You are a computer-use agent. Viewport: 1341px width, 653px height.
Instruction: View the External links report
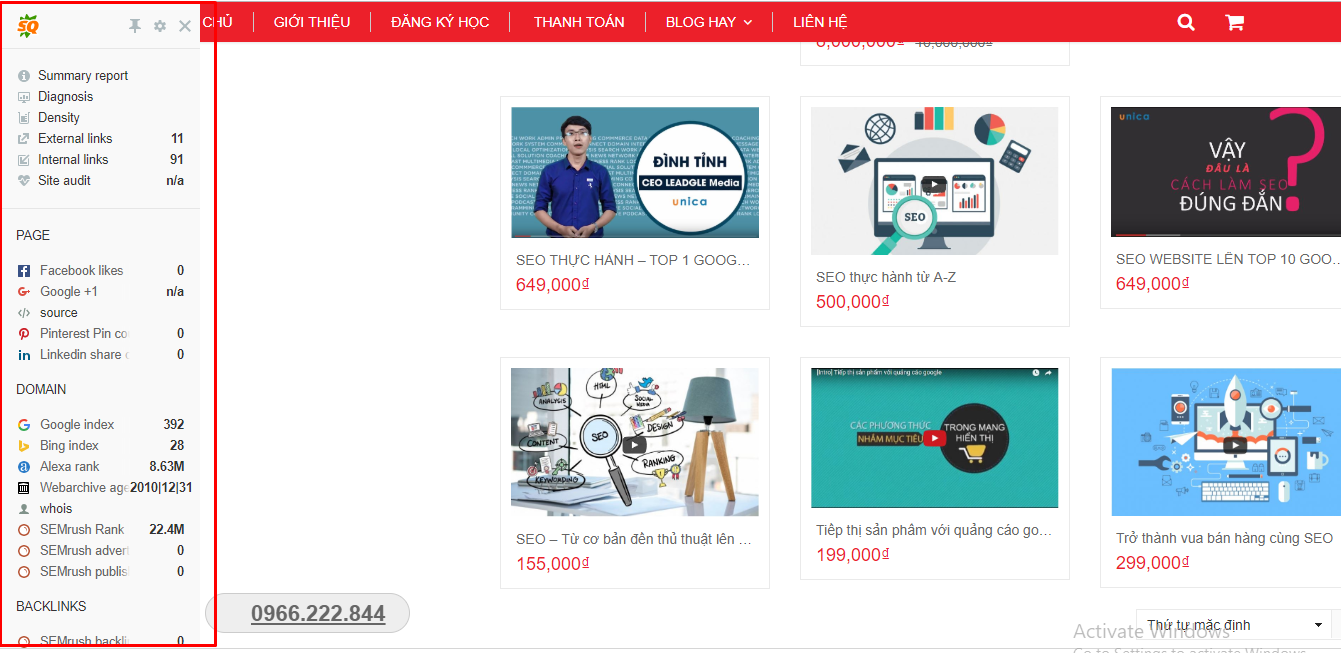(75, 139)
